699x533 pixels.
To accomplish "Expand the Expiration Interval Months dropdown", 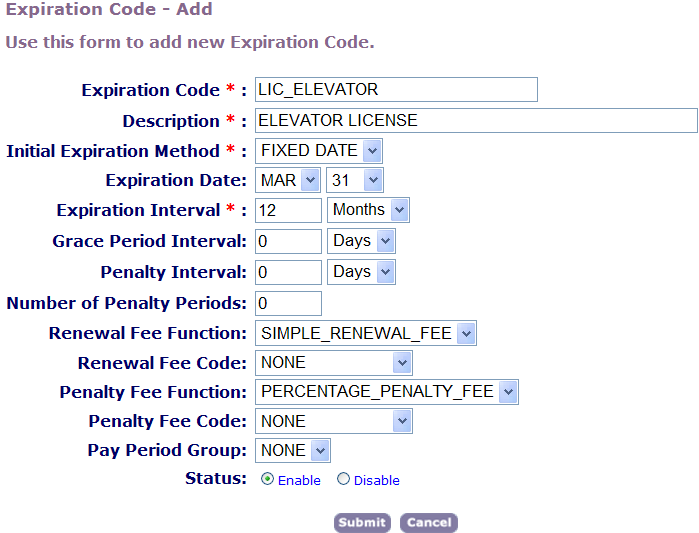I will pos(369,210).
